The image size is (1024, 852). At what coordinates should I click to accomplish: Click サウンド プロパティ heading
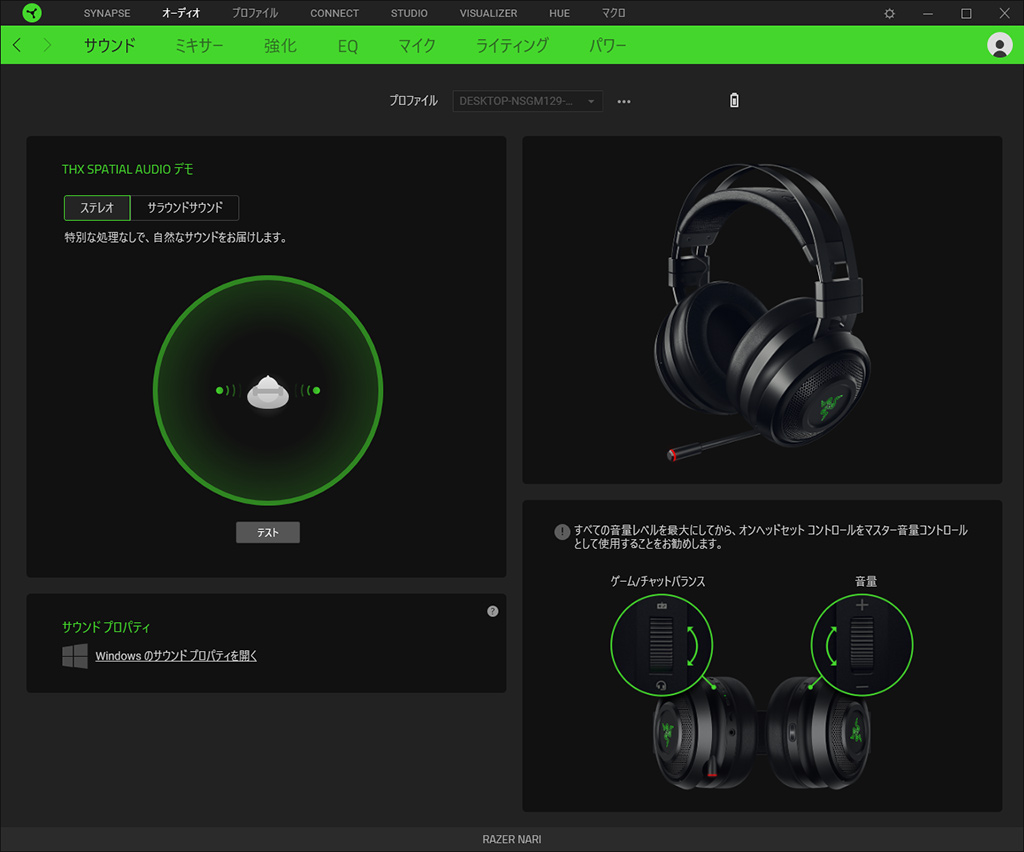click(106, 627)
